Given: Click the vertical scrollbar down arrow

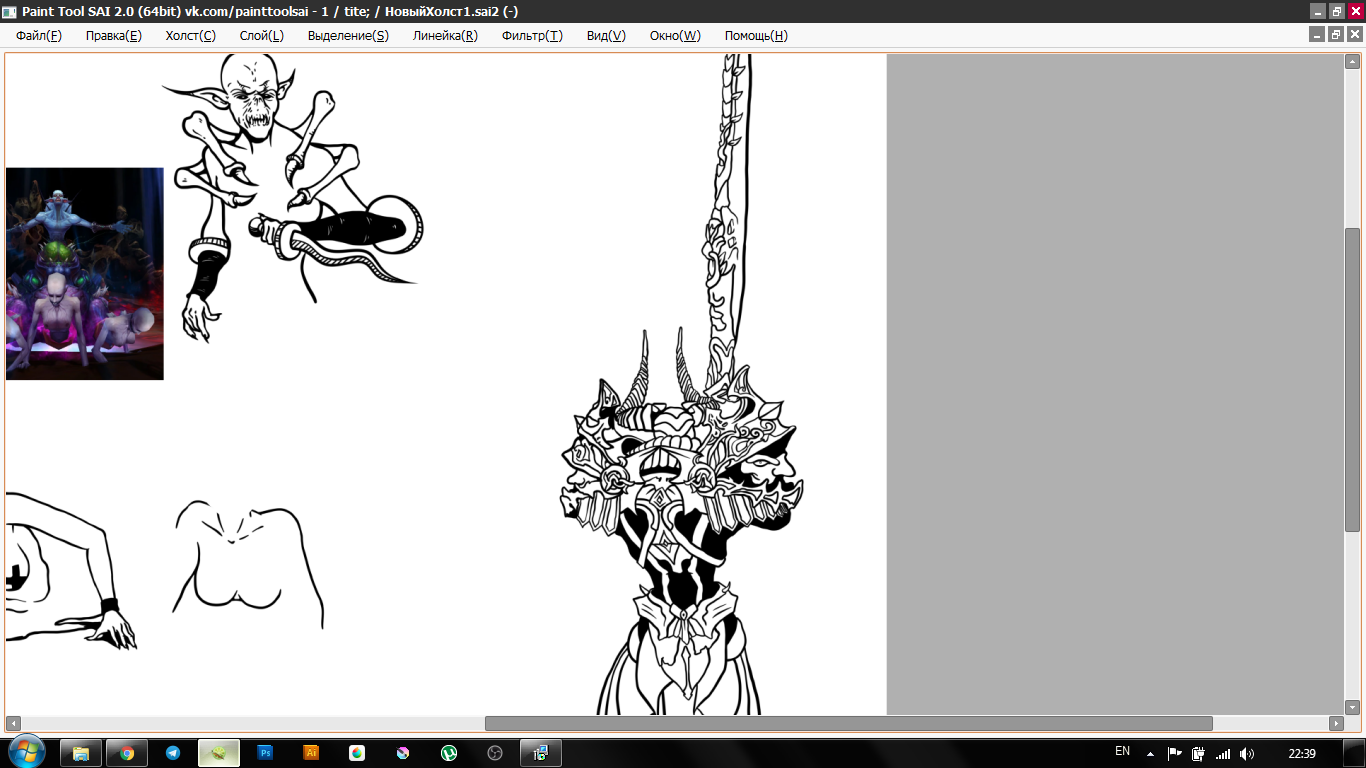Looking at the screenshot, I should coord(1352,706).
